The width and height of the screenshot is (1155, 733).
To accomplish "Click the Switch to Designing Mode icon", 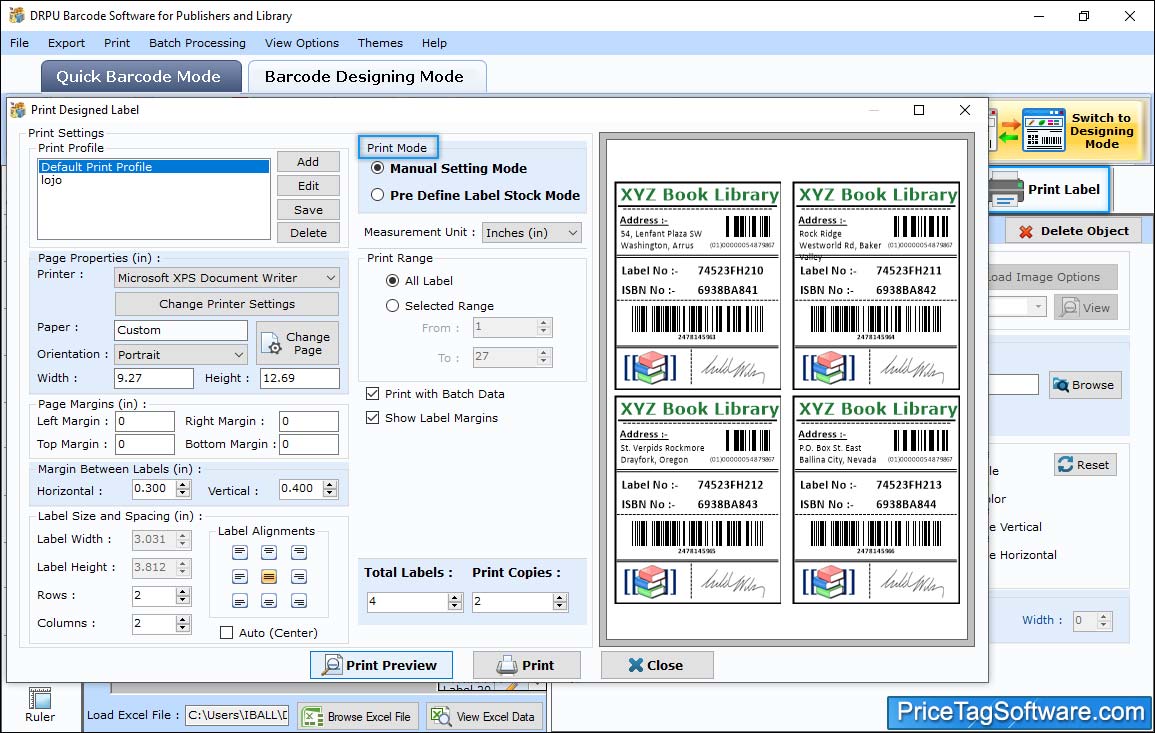I will pos(1043,130).
